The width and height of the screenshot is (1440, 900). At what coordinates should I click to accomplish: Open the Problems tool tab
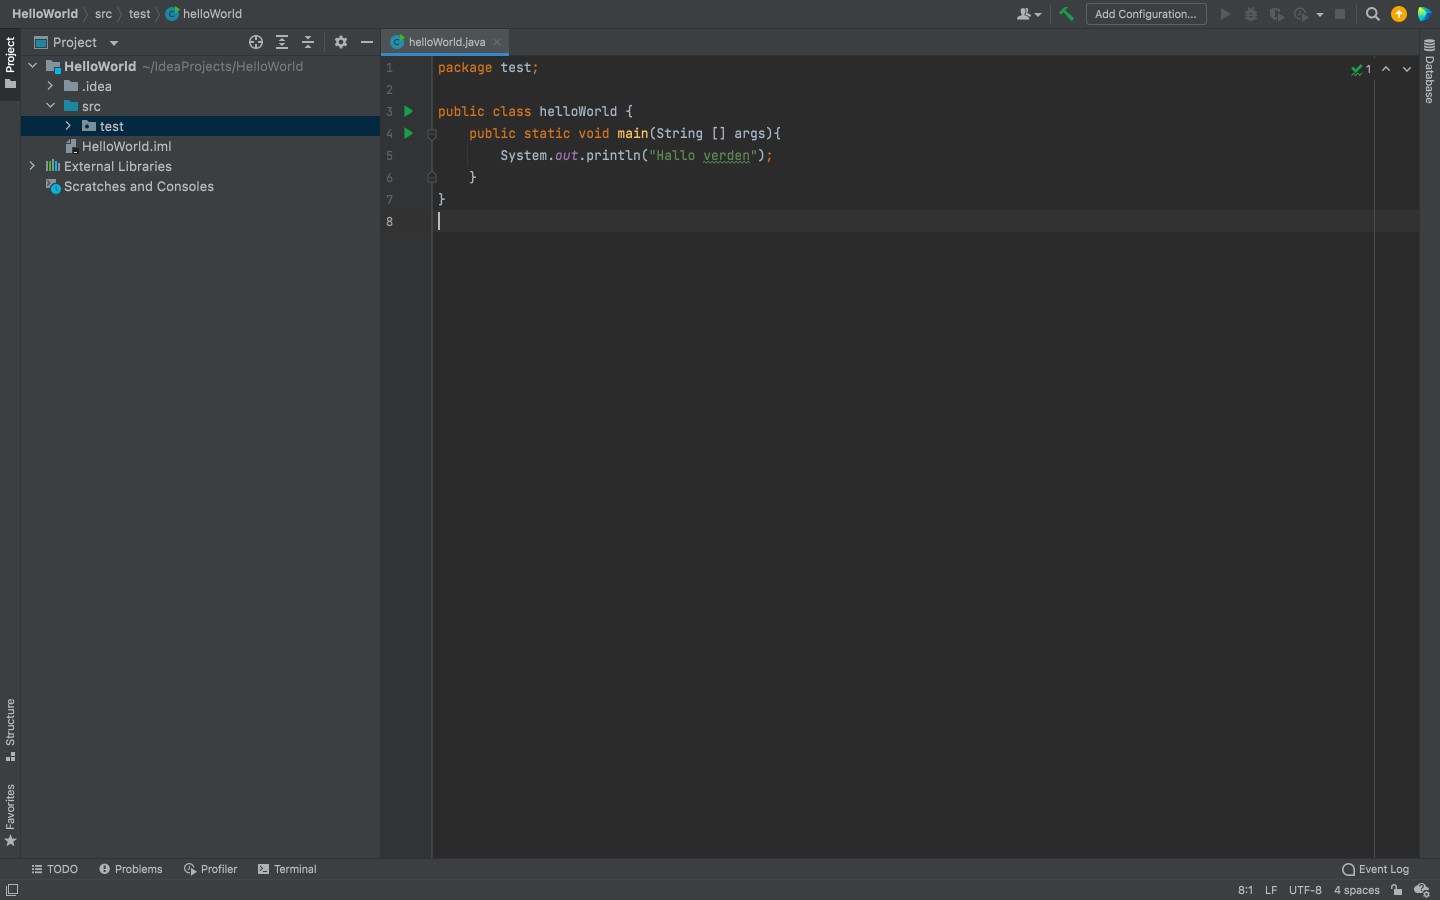pyautogui.click(x=131, y=869)
